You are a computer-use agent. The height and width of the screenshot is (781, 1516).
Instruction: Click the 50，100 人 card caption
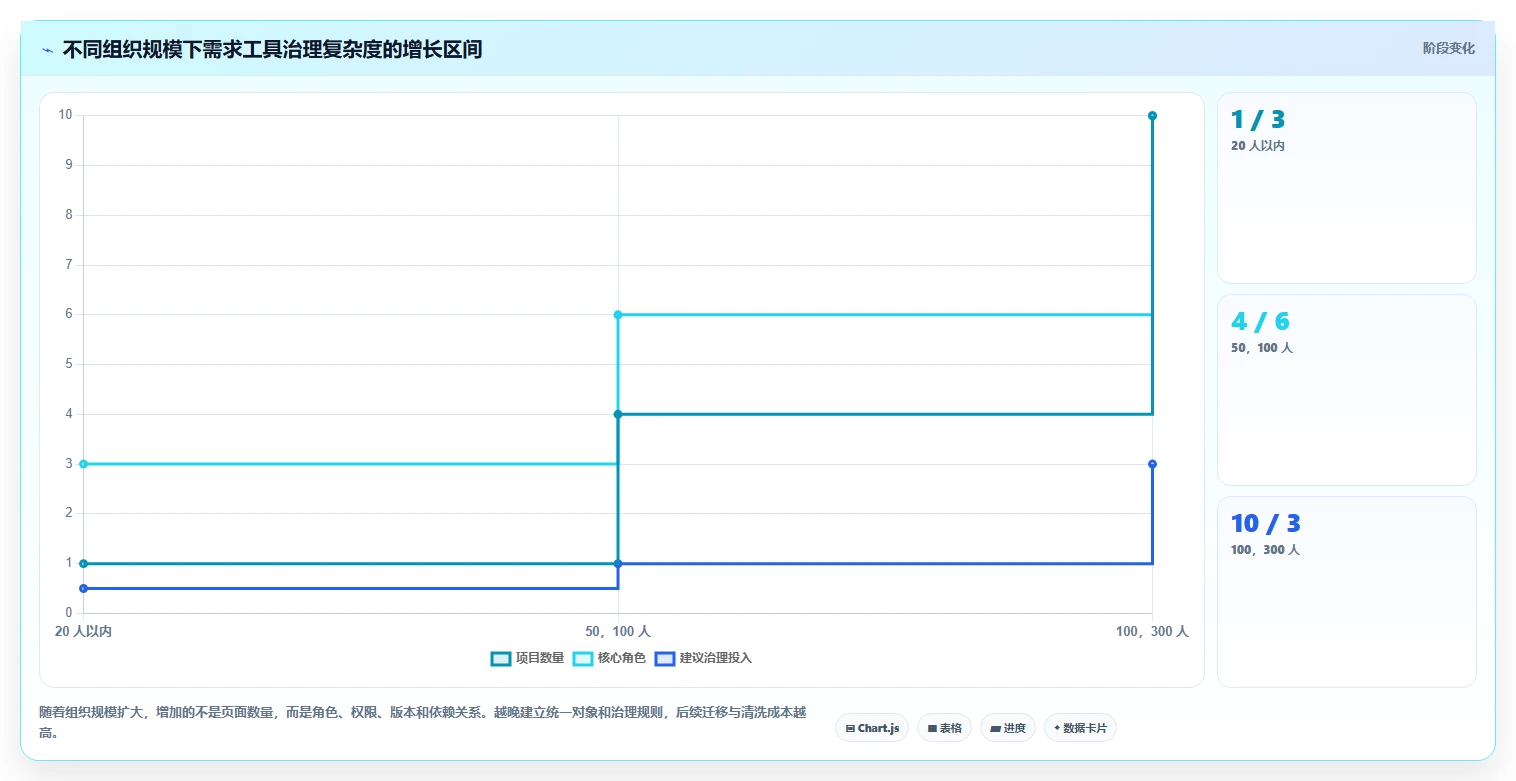coord(1262,348)
